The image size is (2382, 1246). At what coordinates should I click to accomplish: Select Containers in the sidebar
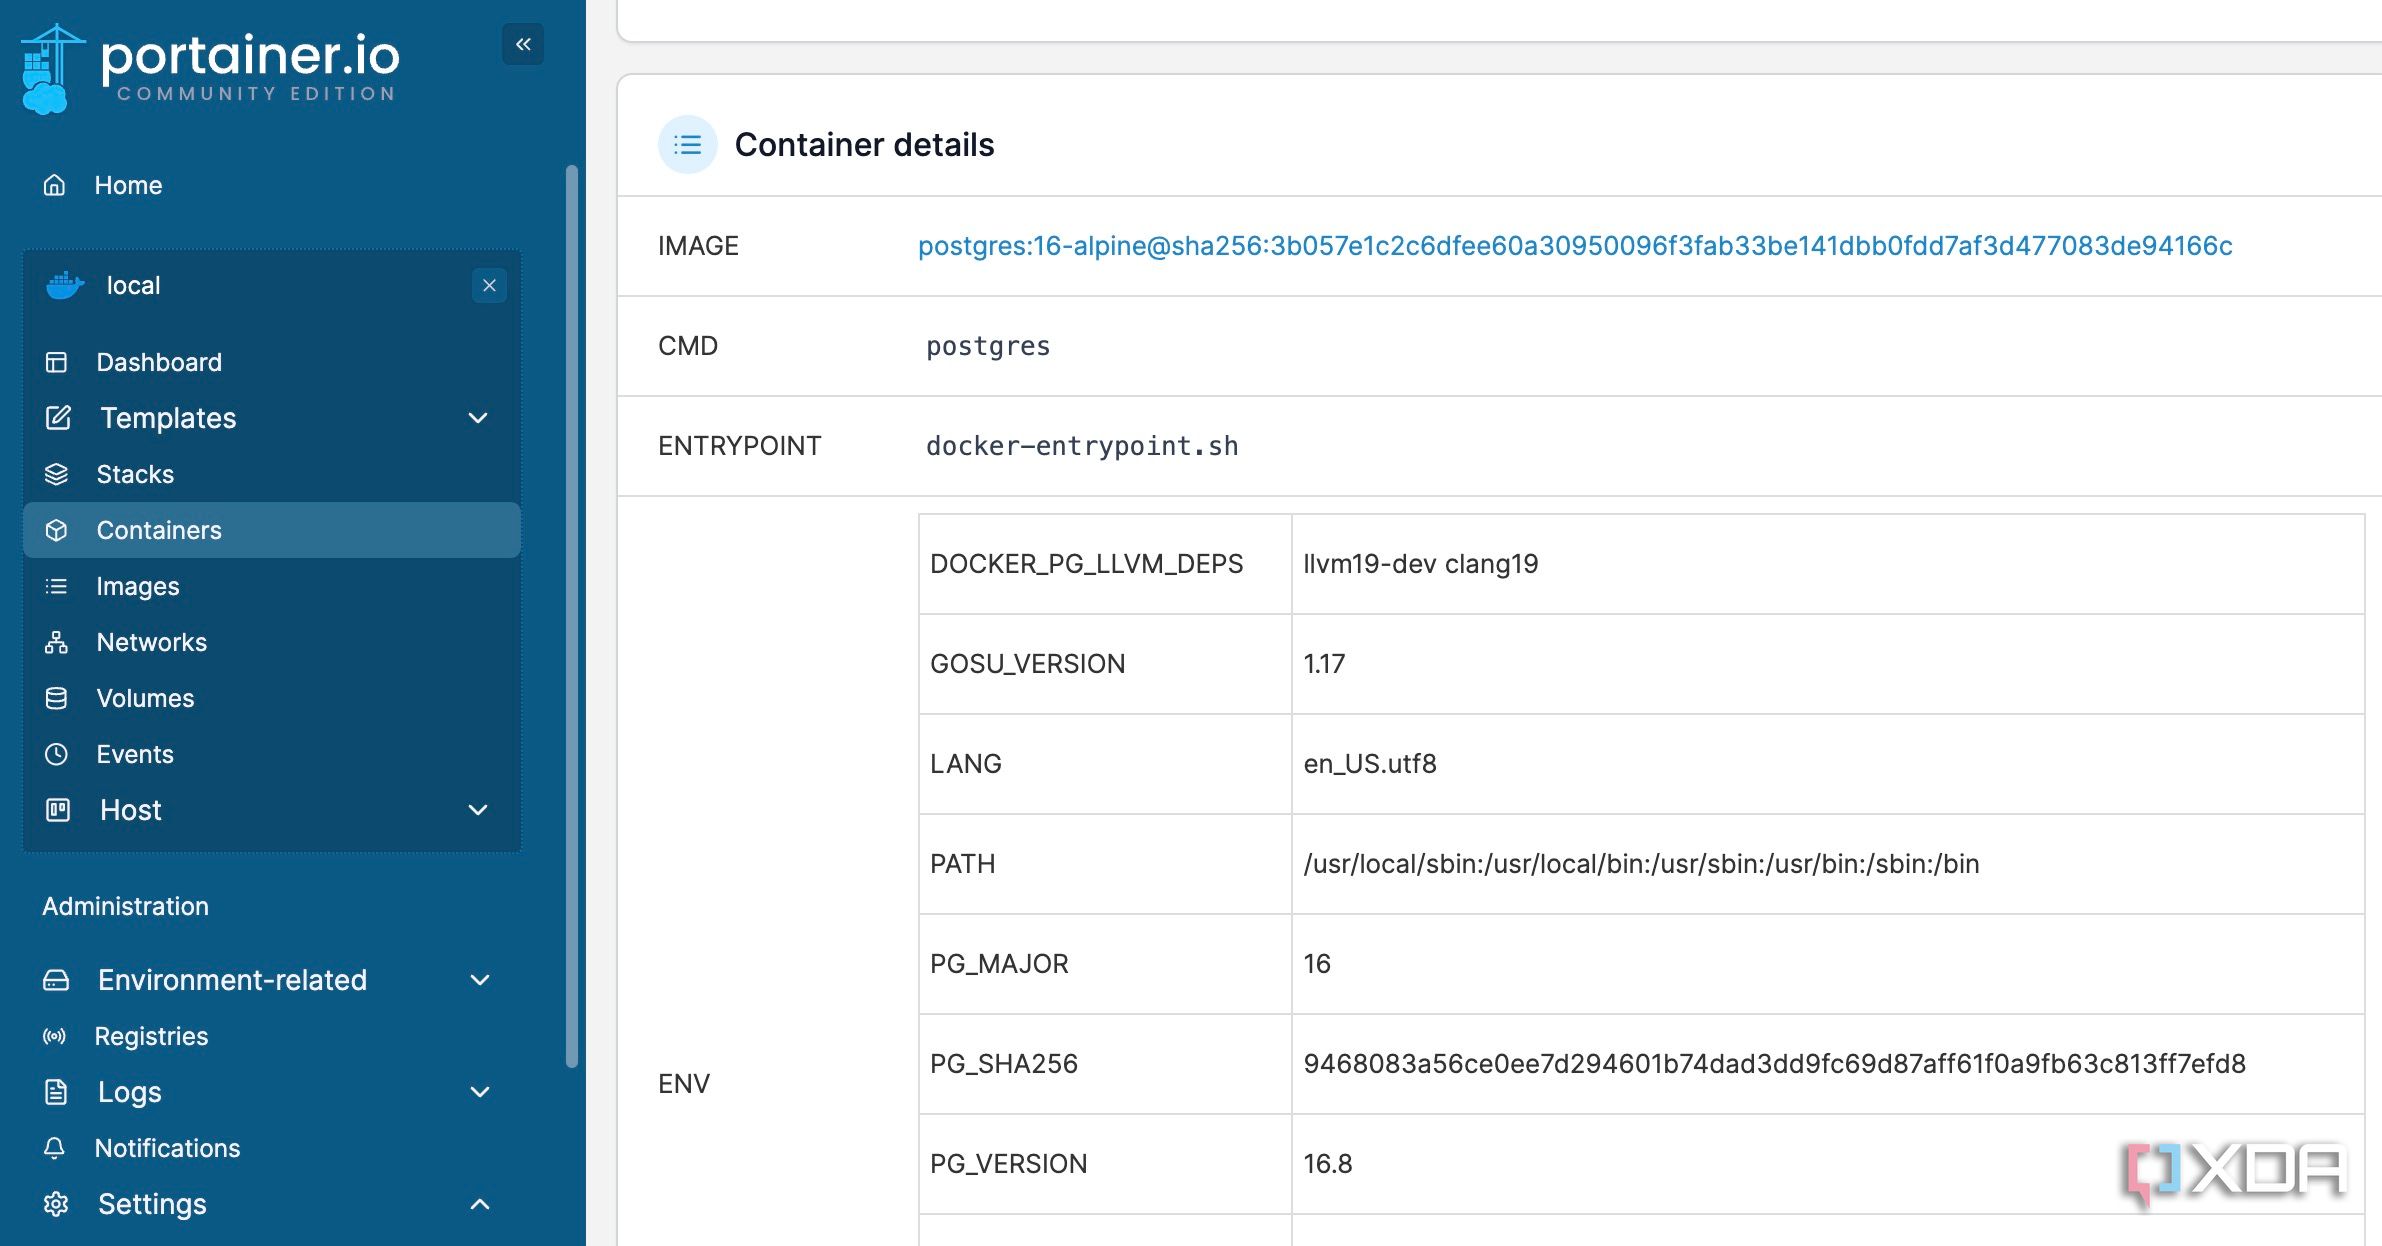click(272, 530)
